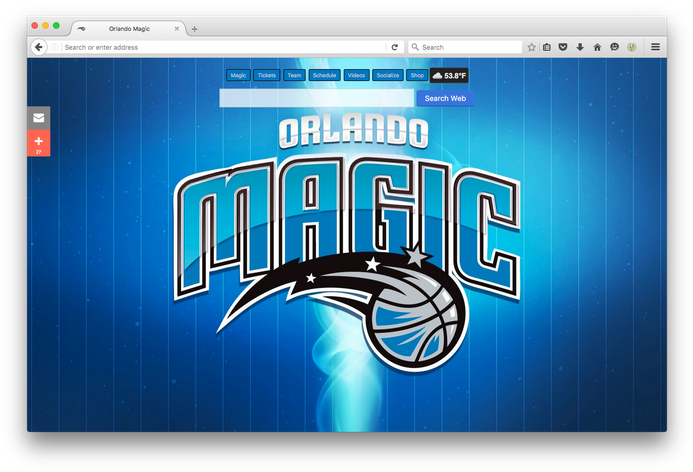Open the Magic nav link

click(x=238, y=75)
